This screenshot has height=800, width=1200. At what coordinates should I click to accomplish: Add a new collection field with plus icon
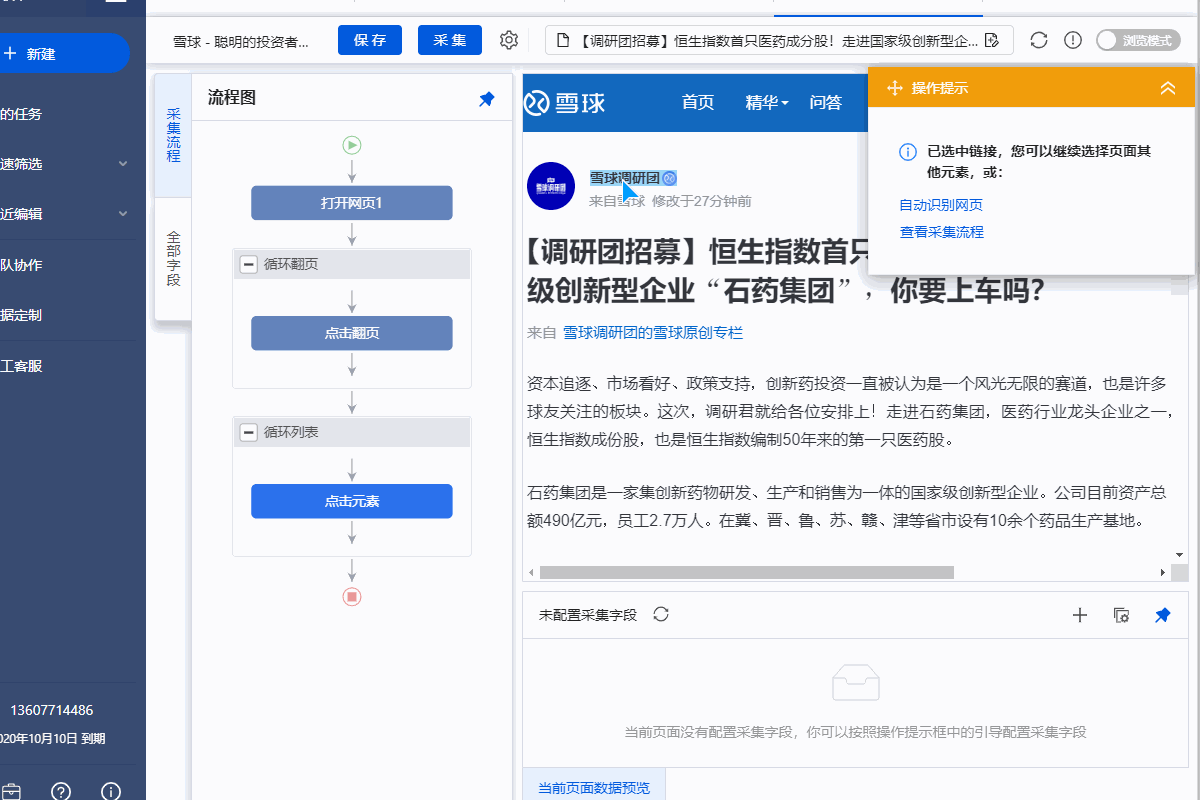[x=1080, y=615]
